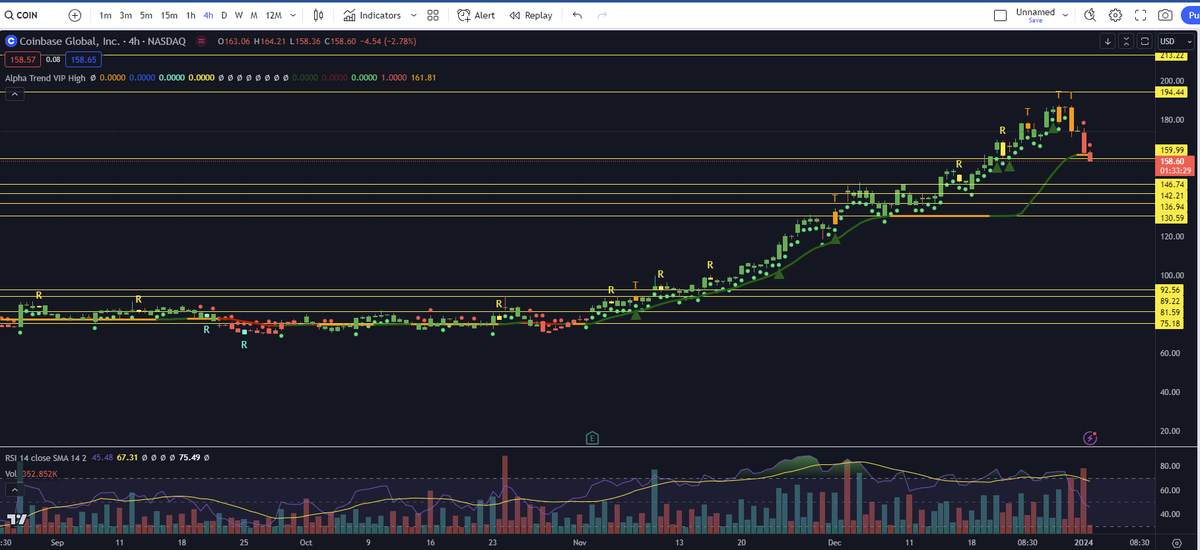Open indicator templates grid icon
Screen dimensions: 1200x550
point(433,15)
